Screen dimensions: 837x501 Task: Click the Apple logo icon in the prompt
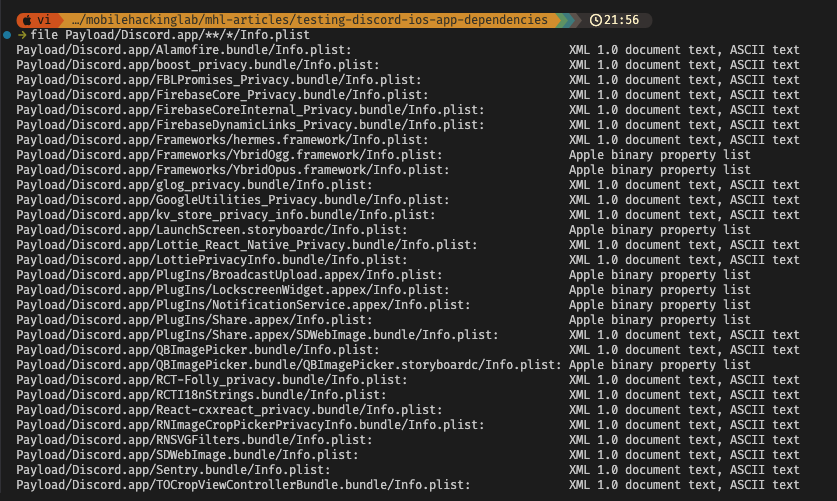(27, 20)
